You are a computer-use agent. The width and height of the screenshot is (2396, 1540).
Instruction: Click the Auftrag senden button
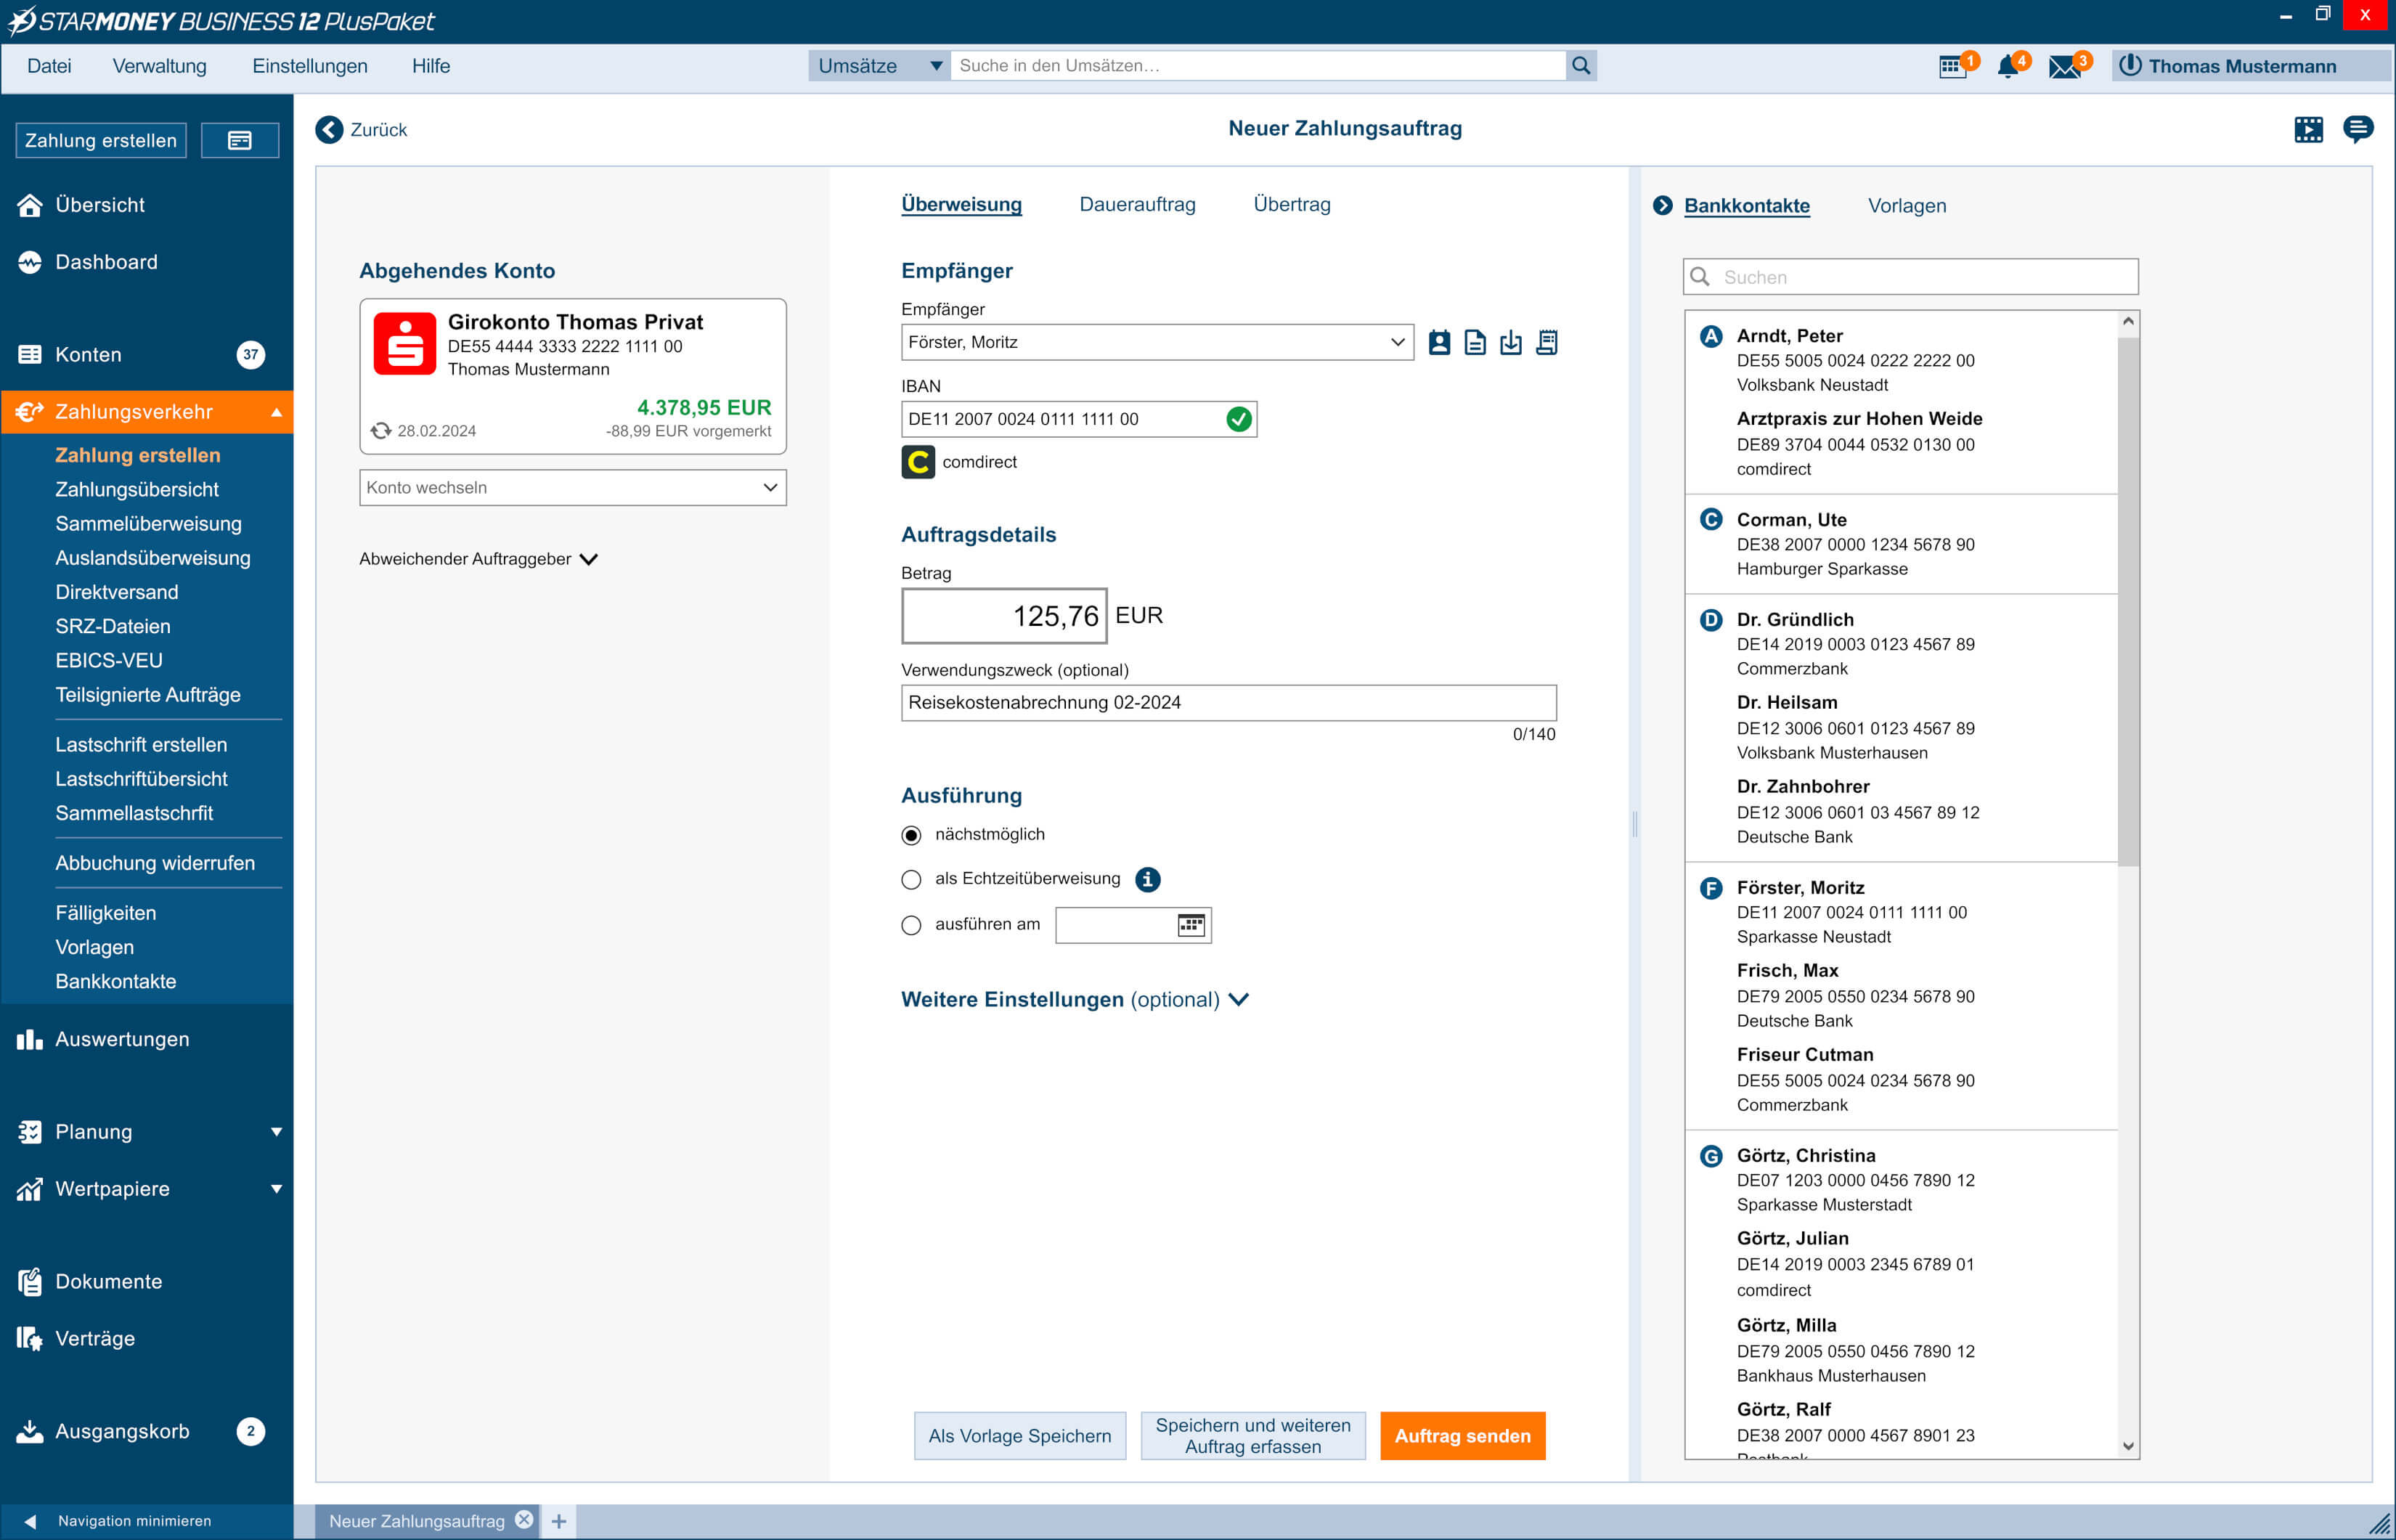(1463, 1436)
